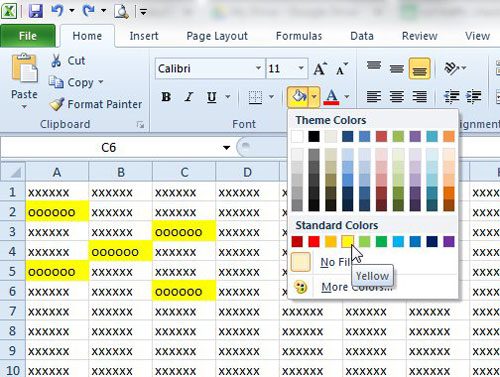Expand the Borders dropdown arrow
500x377 pixels.
pyautogui.click(x=271, y=97)
